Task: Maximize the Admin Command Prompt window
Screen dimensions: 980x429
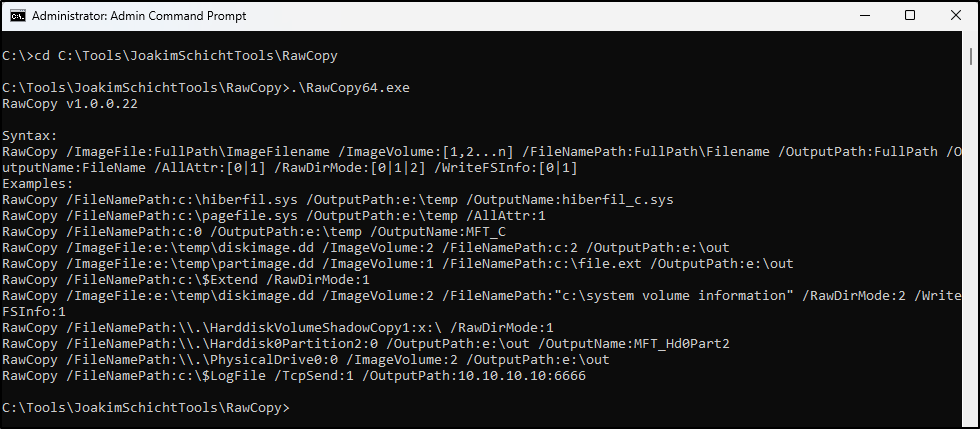Action: click(x=910, y=16)
